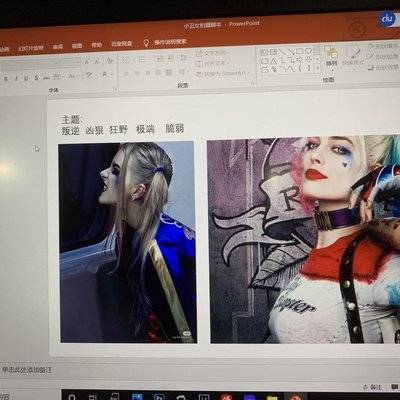Open the Convert to SmartArt dropdown

click(x=223, y=74)
